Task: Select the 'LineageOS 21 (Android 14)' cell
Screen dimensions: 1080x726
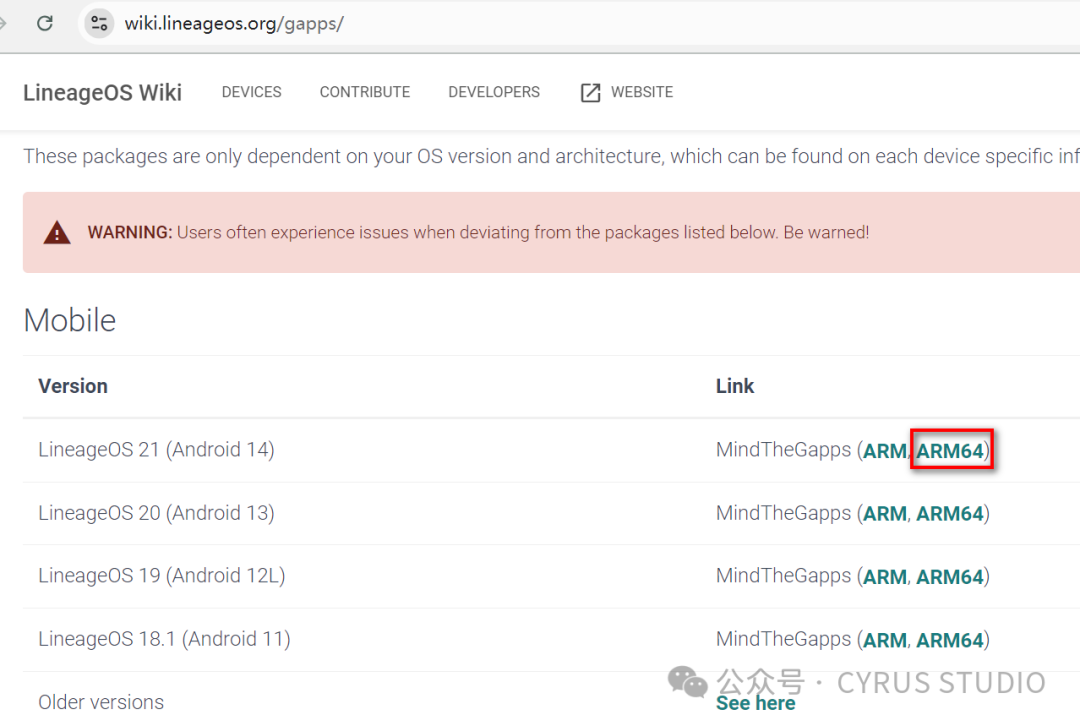Action: [x=156, y=450]
